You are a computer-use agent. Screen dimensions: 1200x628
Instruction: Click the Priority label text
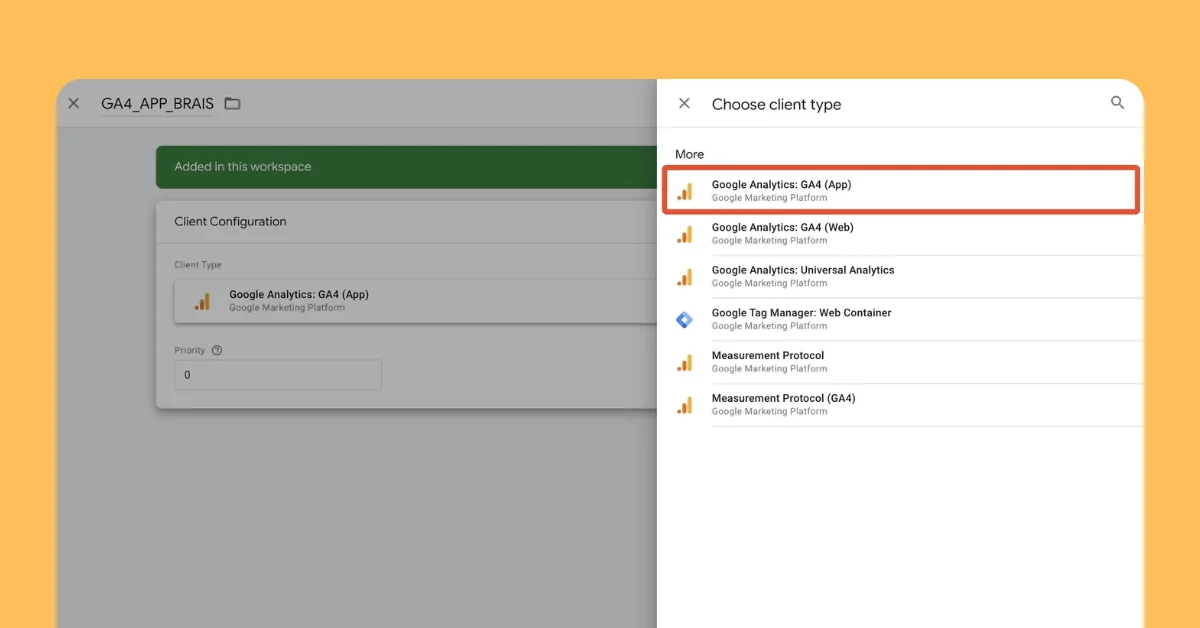point(190,350)
